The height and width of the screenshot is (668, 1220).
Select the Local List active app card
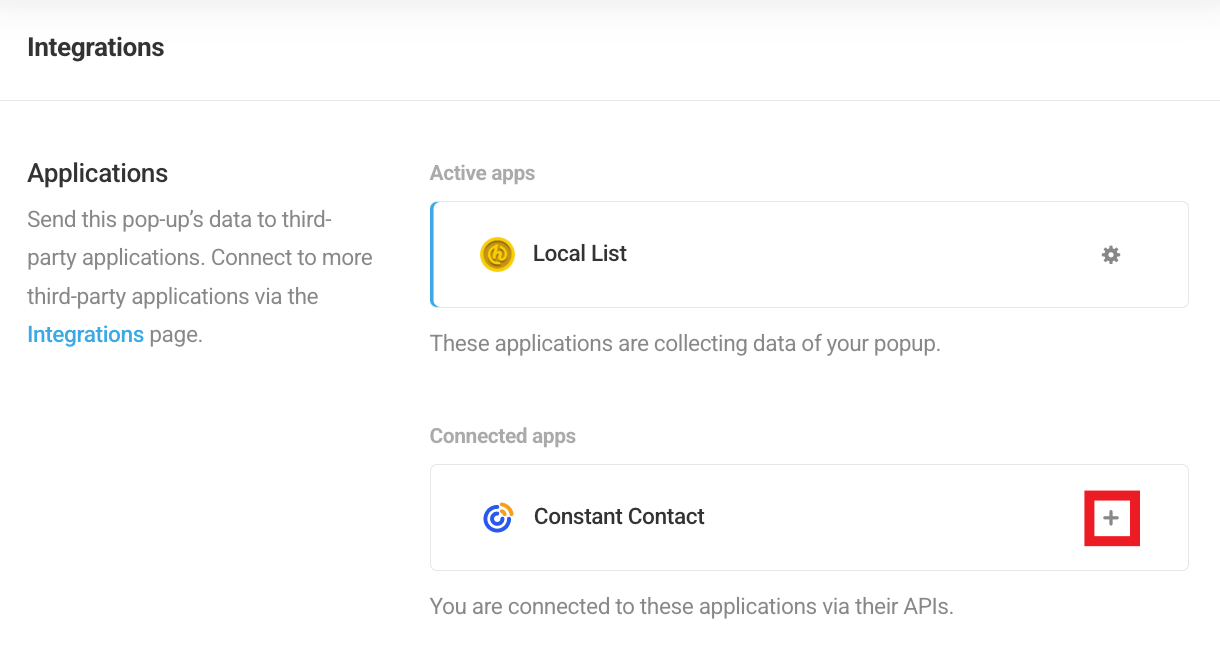point(810,254)
